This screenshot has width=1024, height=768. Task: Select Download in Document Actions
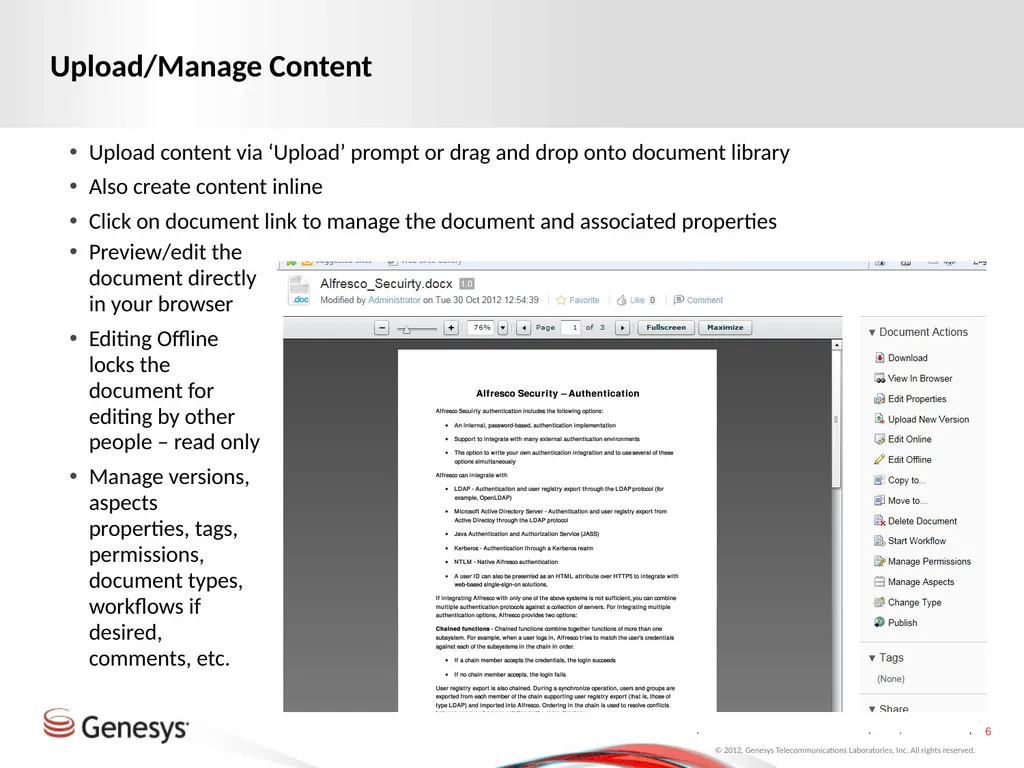(x=907, y=358)
